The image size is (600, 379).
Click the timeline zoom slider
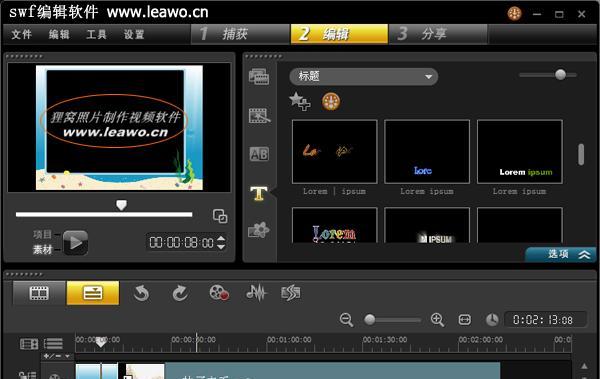pos(392,319)
